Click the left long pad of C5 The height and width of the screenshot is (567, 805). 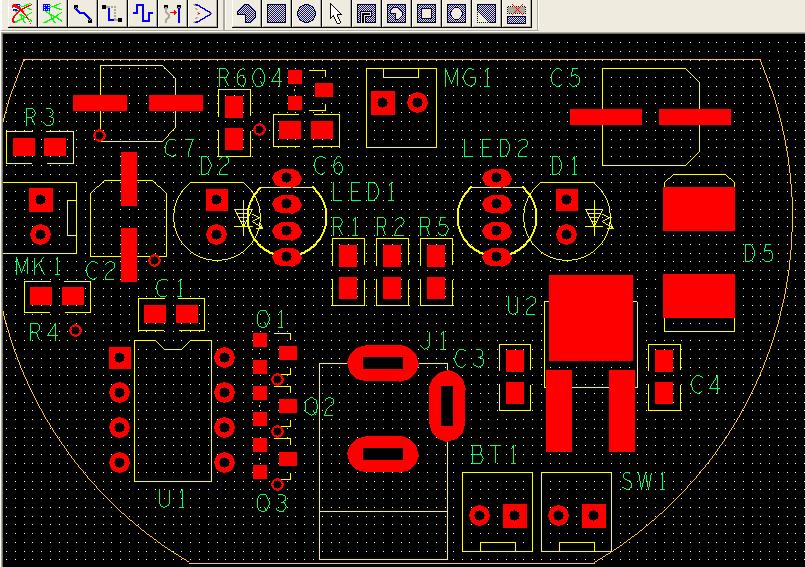point(606,117)
